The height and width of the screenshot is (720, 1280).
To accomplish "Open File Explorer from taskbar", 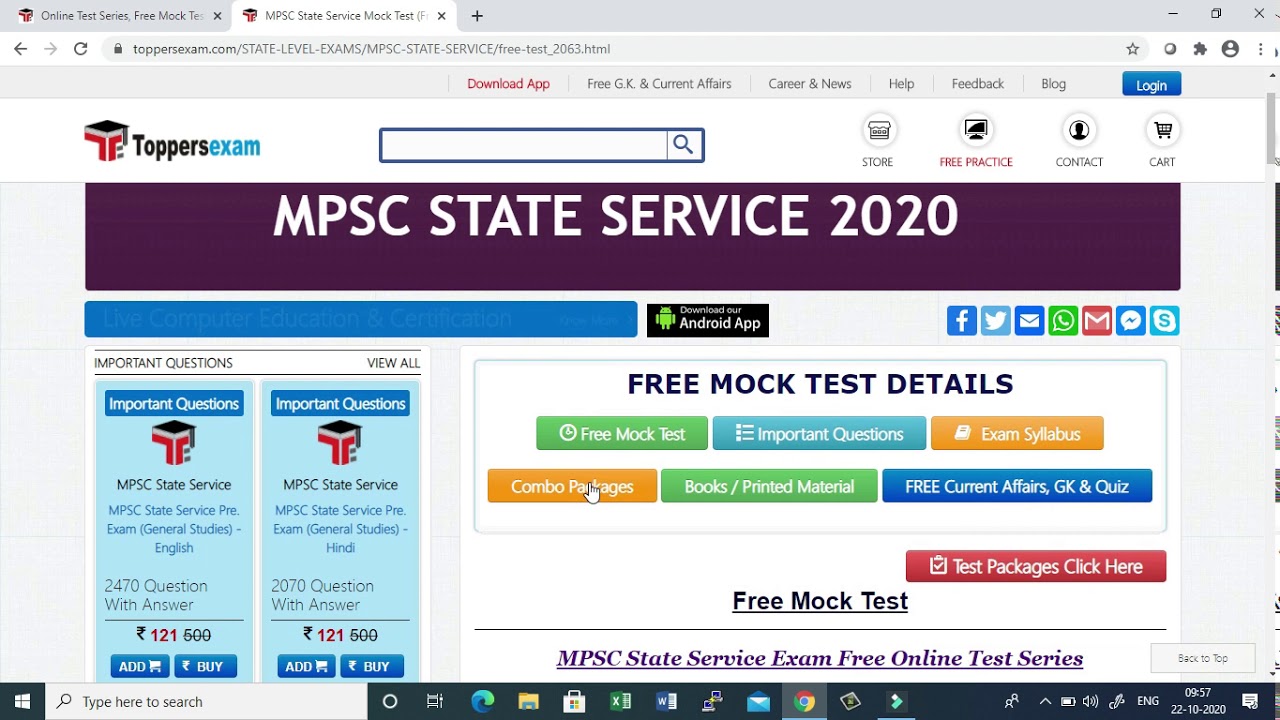I will 528,702.
